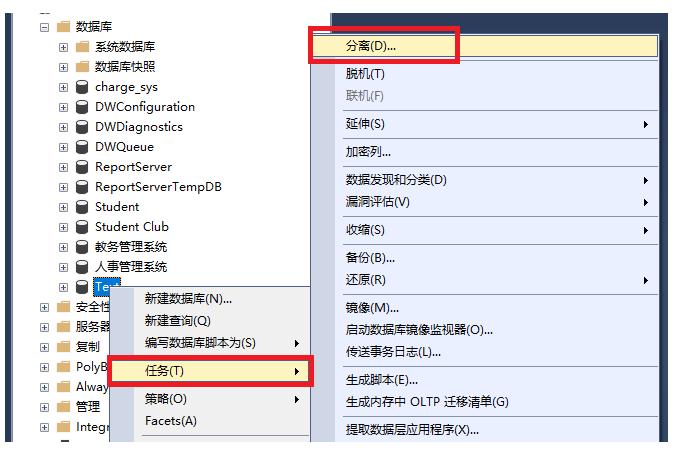Click the PolyBase folder icon
The image size is (681, 459).
[x=63, y=367]
